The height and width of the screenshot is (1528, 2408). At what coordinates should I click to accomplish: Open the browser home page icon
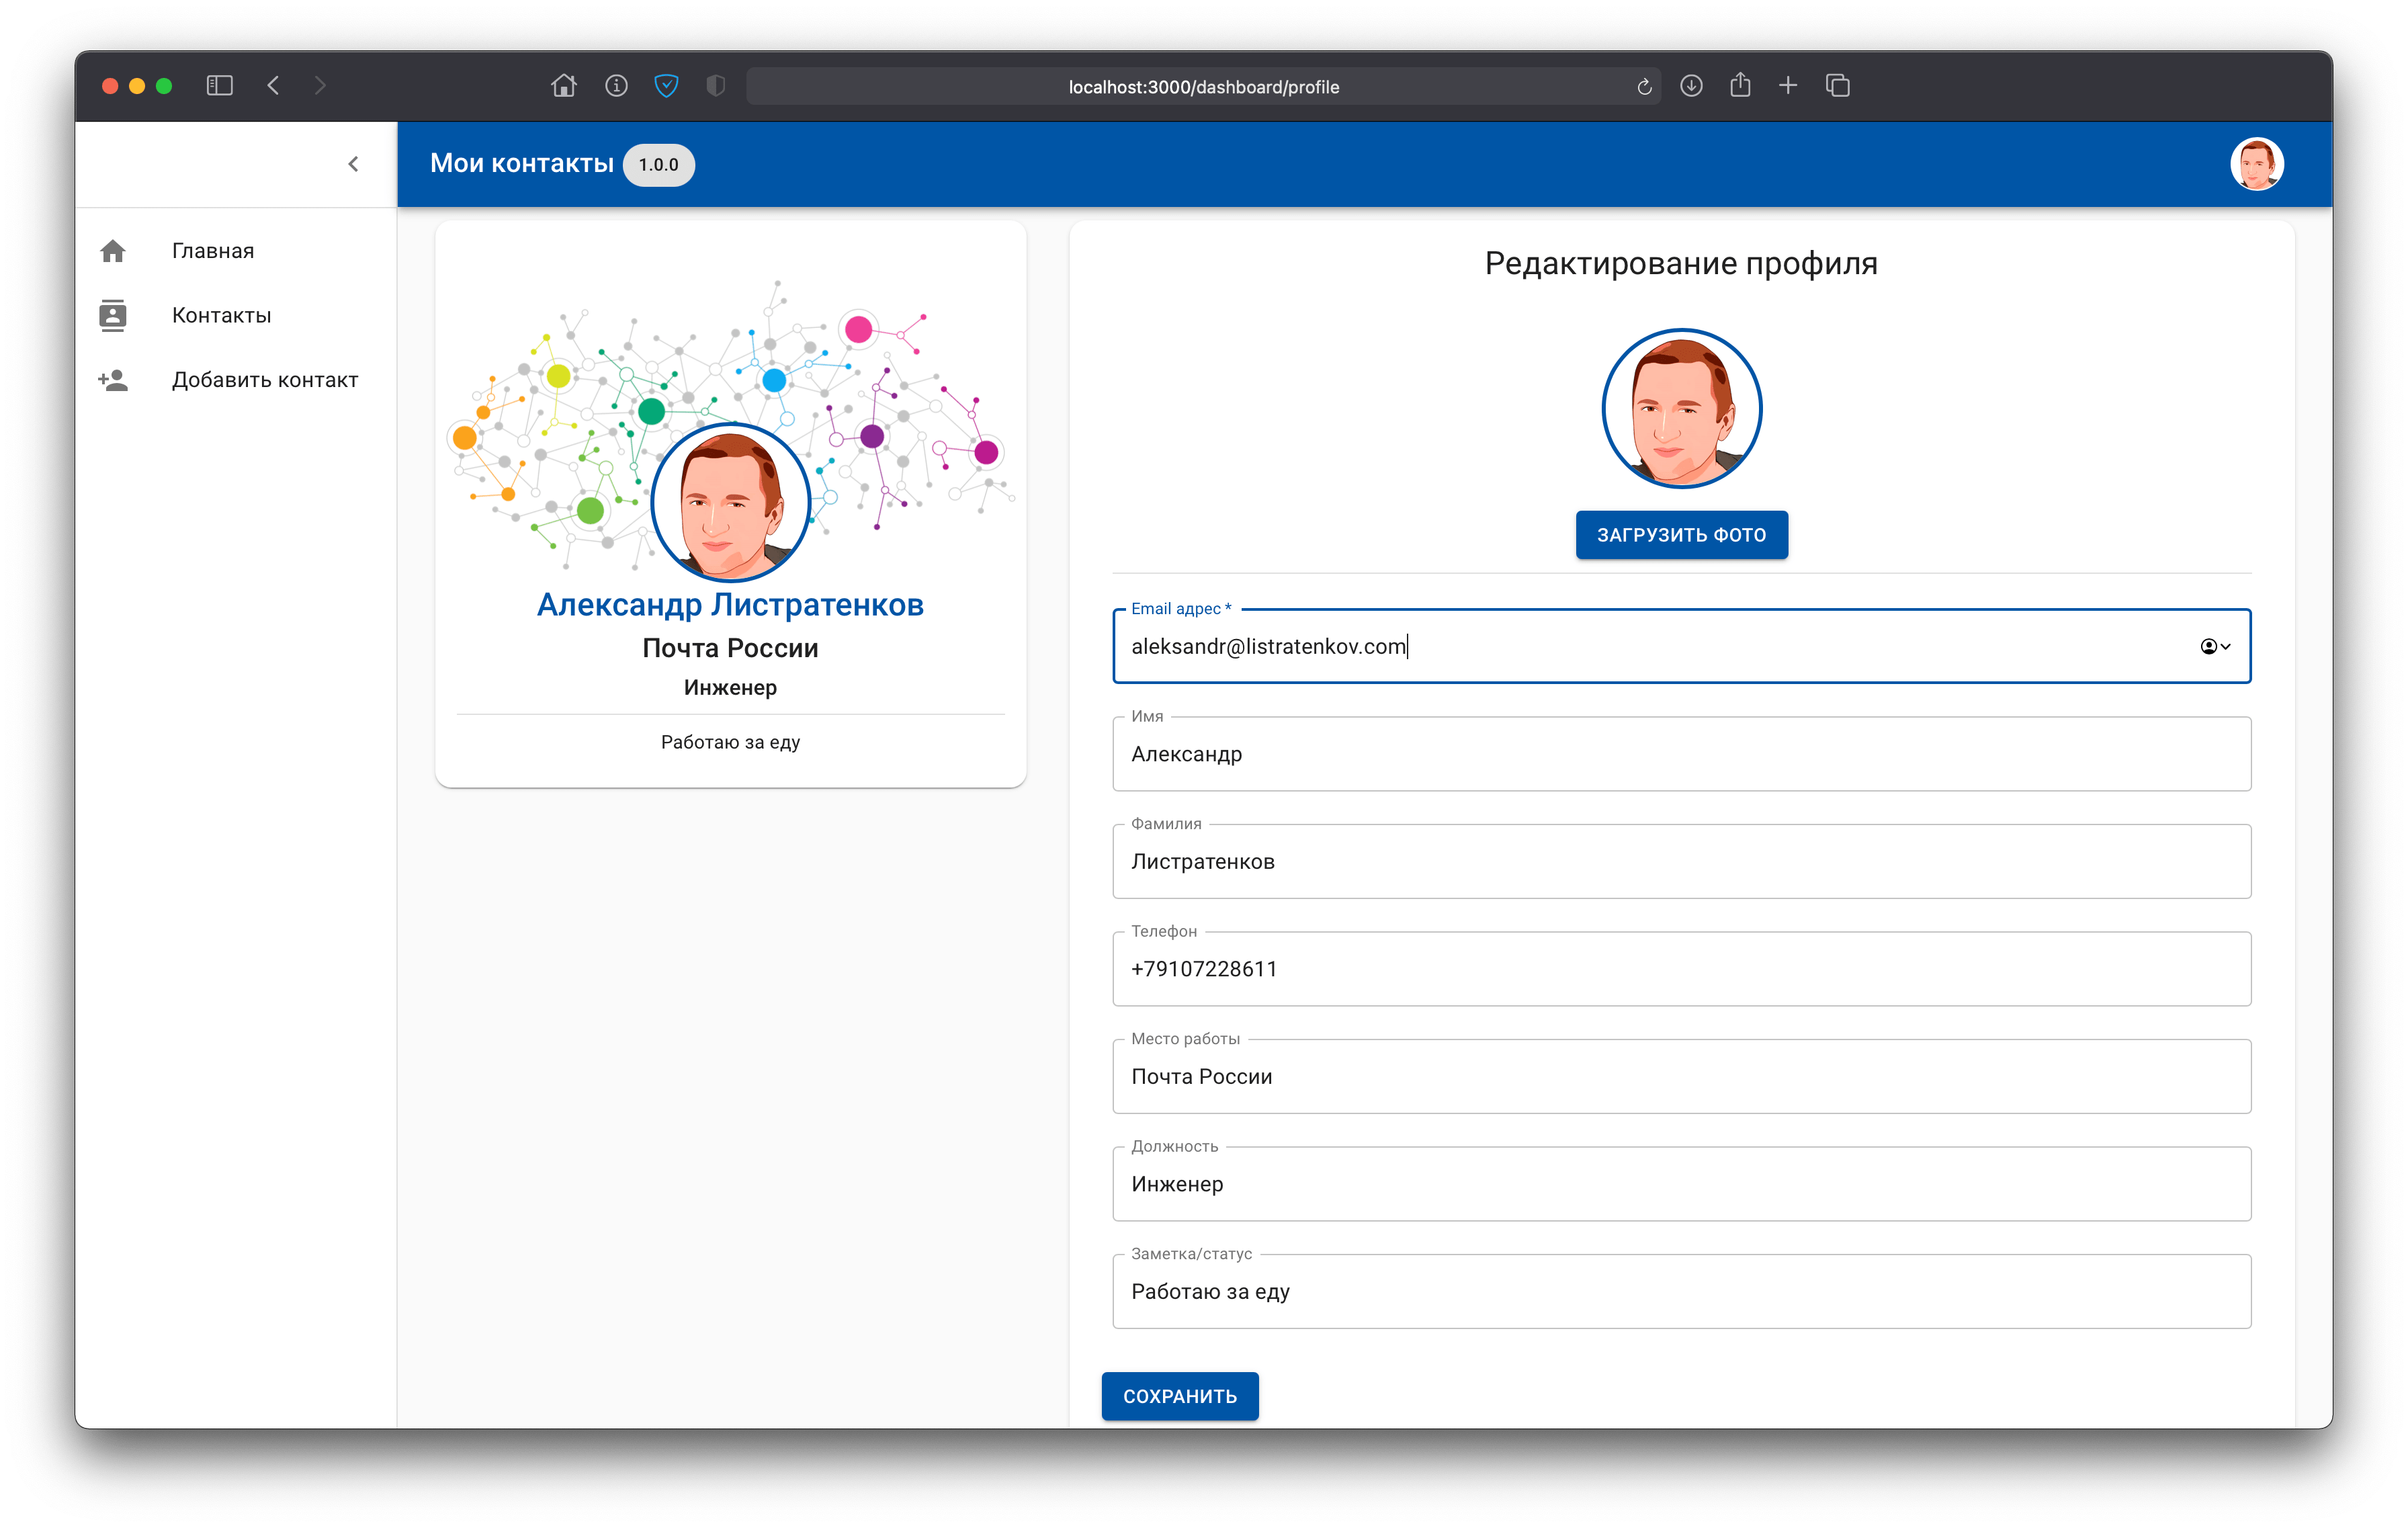(x=564, y=86)
